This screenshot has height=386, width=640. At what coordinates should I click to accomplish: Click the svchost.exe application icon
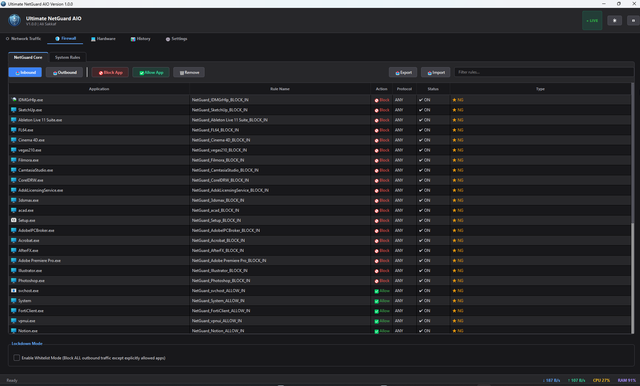click(x=13, y=291)
